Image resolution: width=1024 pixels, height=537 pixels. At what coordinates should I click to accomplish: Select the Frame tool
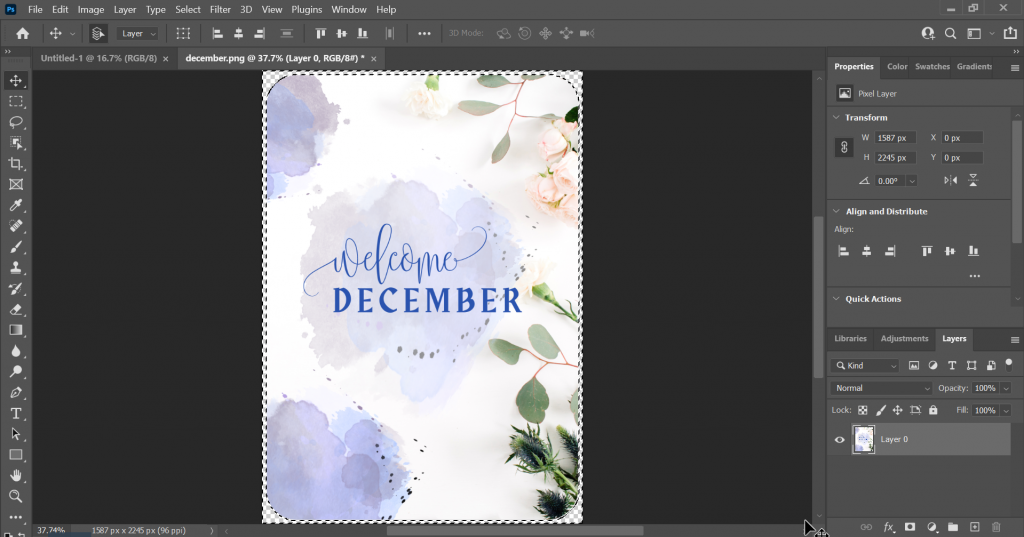coord(16,185)
